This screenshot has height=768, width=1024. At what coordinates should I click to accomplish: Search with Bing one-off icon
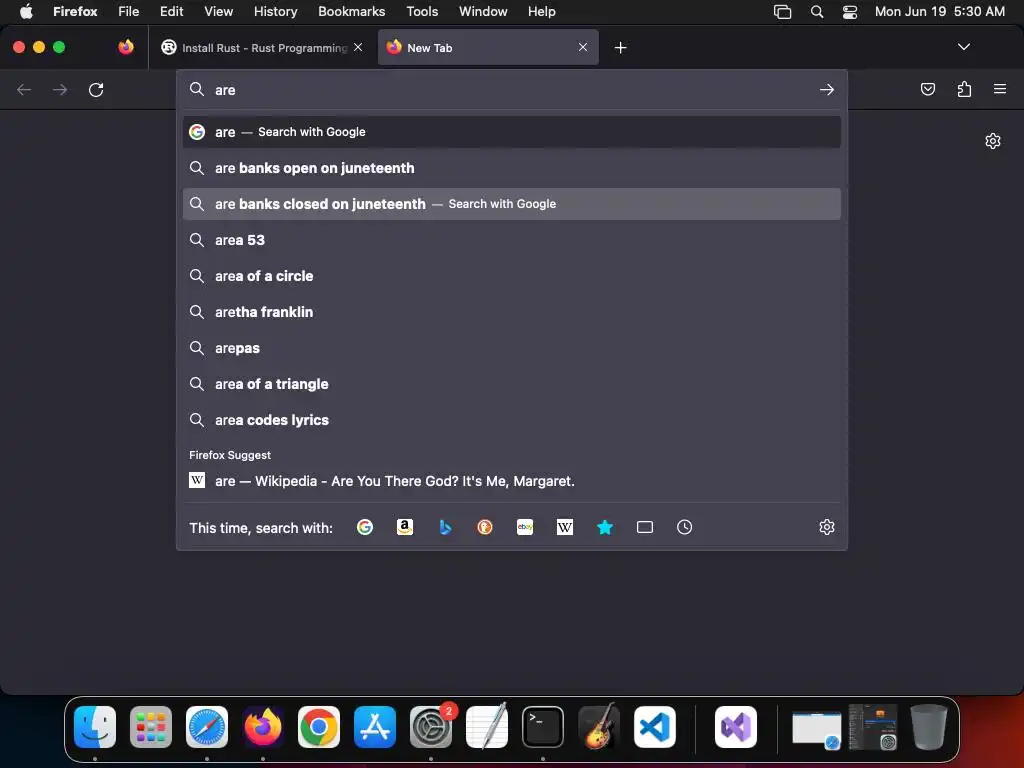pos(445,527)
